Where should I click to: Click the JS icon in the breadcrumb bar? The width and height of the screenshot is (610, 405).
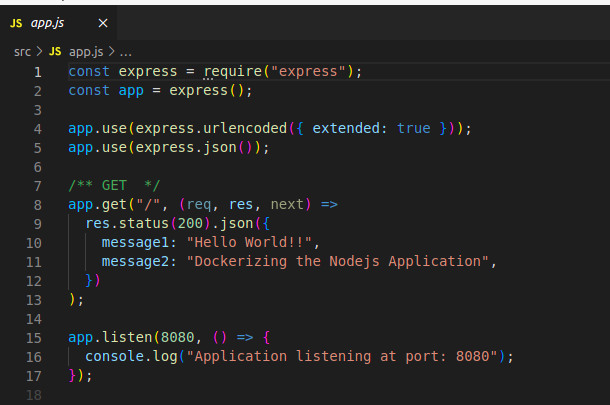[x=55, y=50]
